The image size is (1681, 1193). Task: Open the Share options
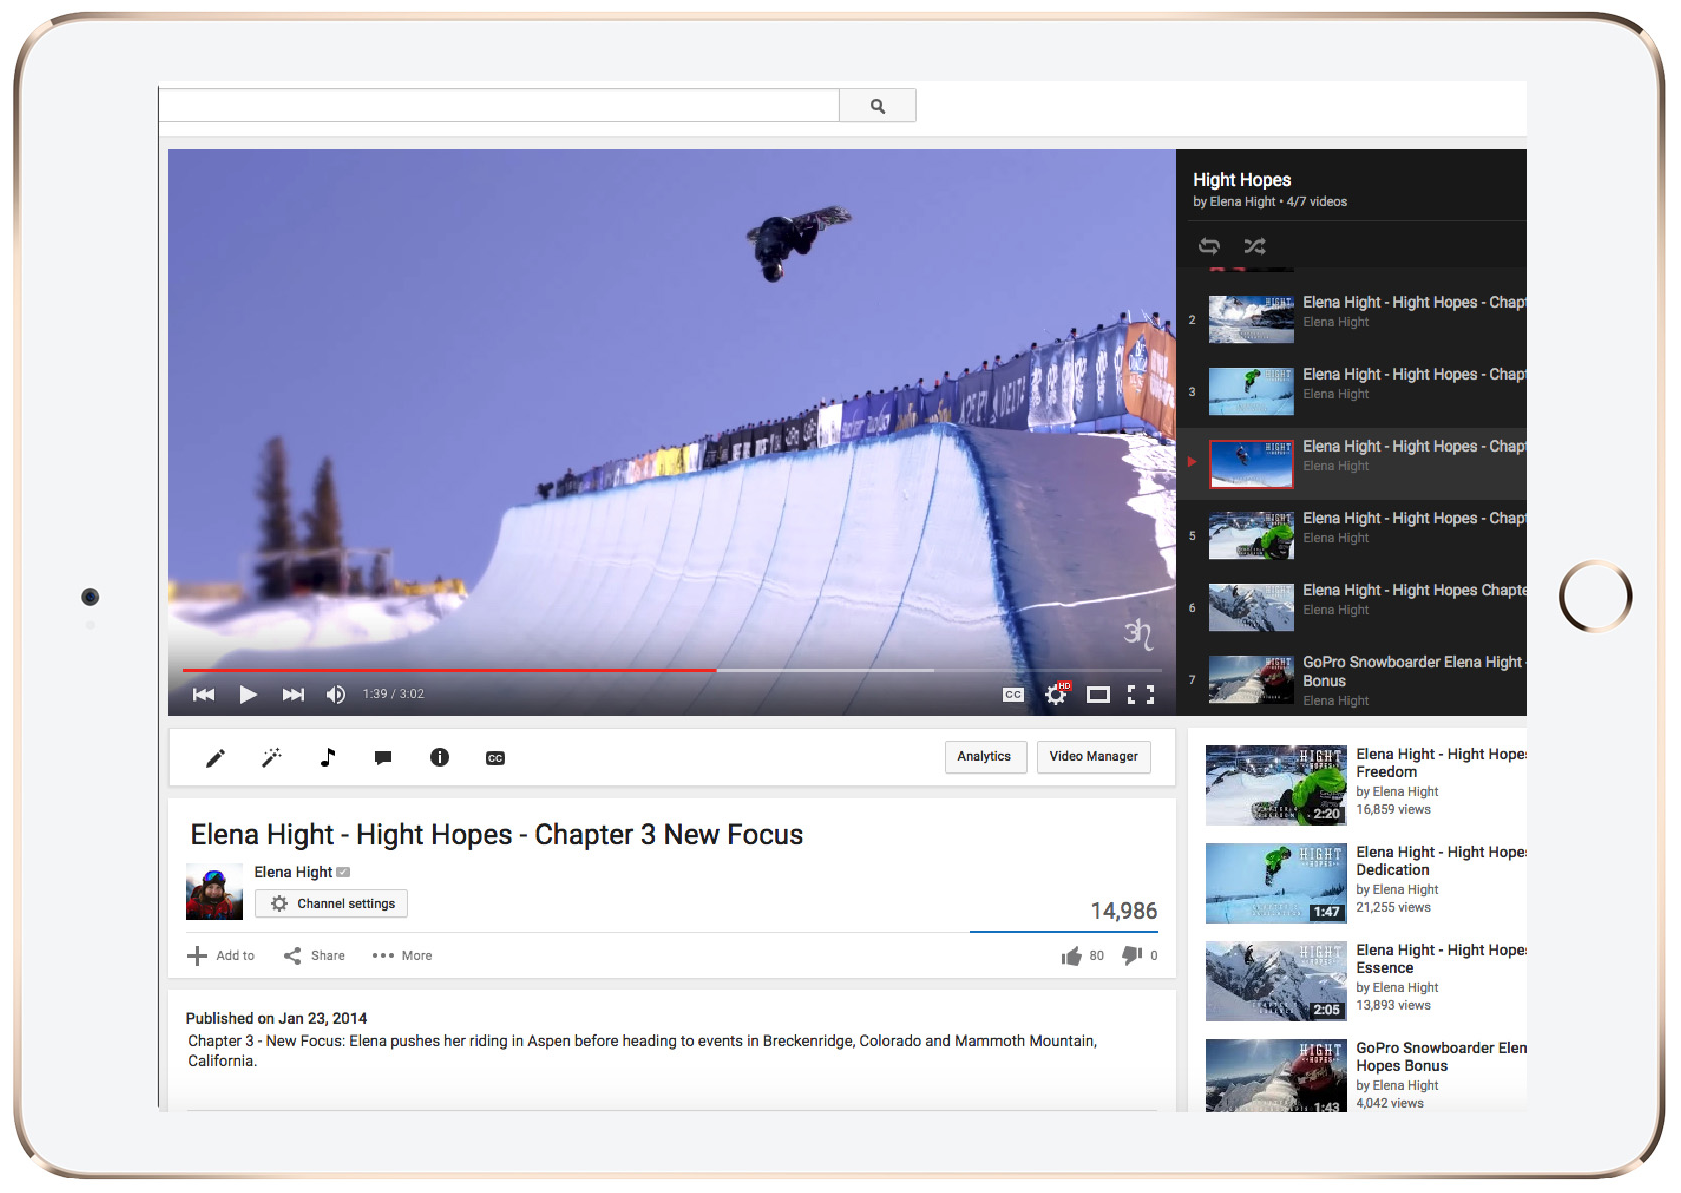click(x=314, y=956)
